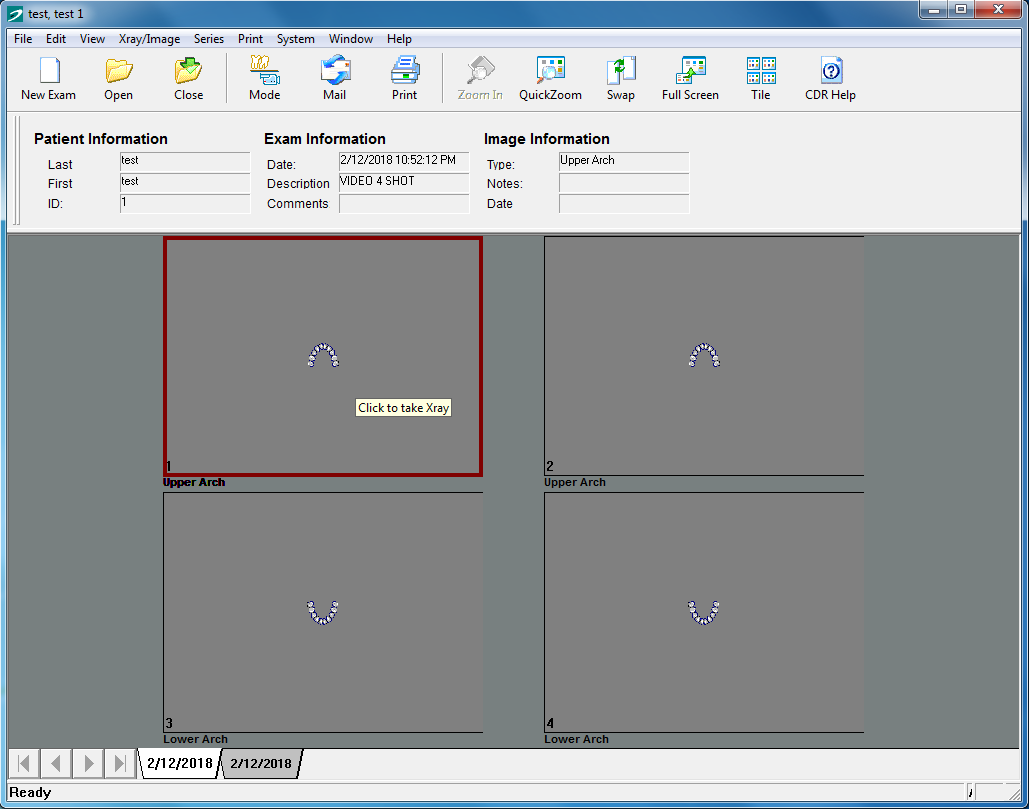
Task: Click the information panel gripper handle
Action: [16, 171]
